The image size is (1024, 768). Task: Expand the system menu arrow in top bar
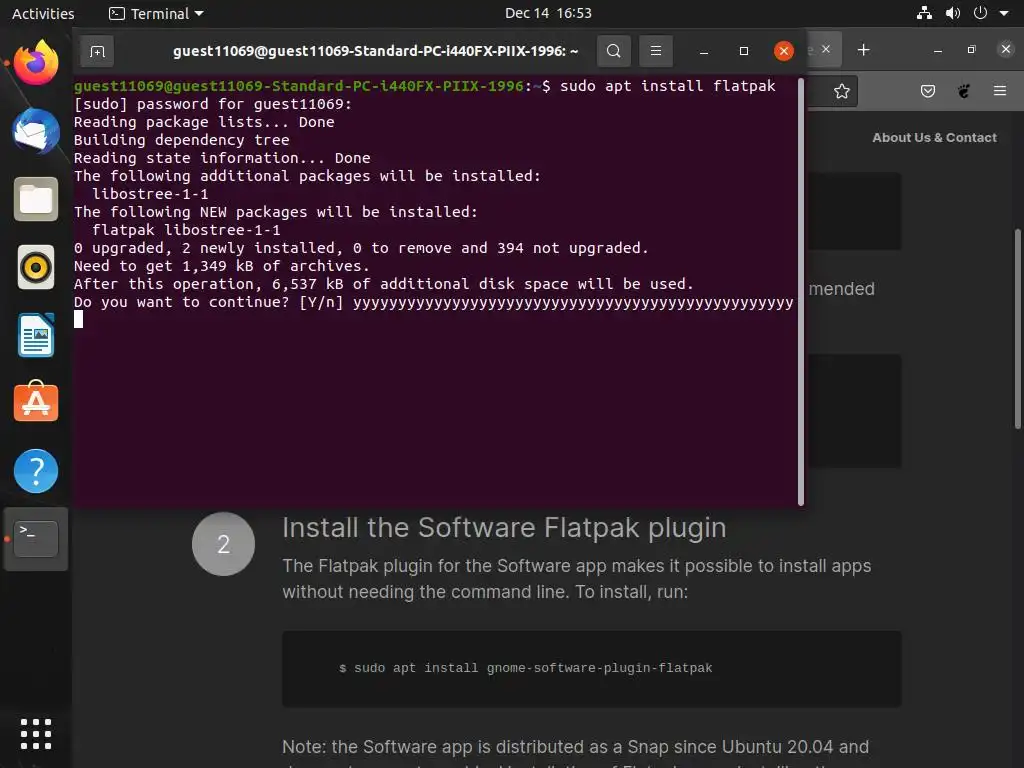[x=1004, y=13]
